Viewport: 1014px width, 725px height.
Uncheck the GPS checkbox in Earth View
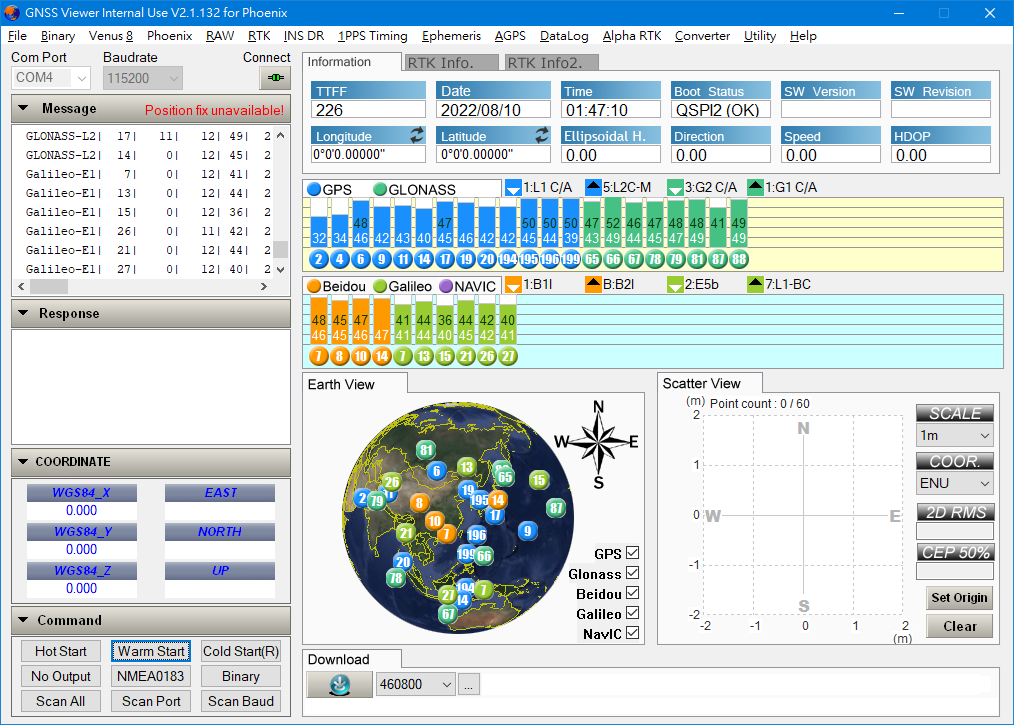632,554
